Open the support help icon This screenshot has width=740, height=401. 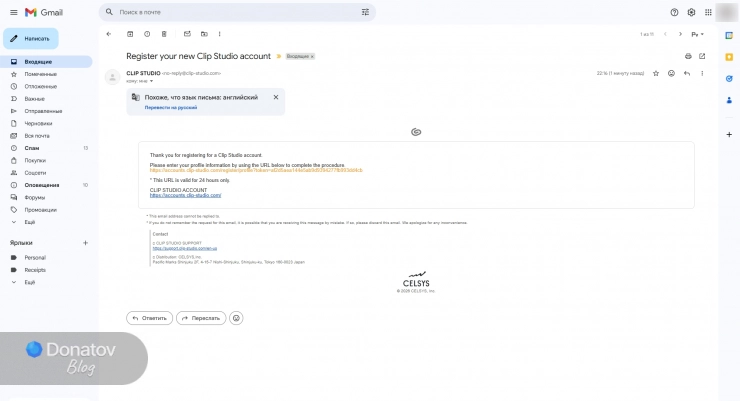tap(674, 12)
